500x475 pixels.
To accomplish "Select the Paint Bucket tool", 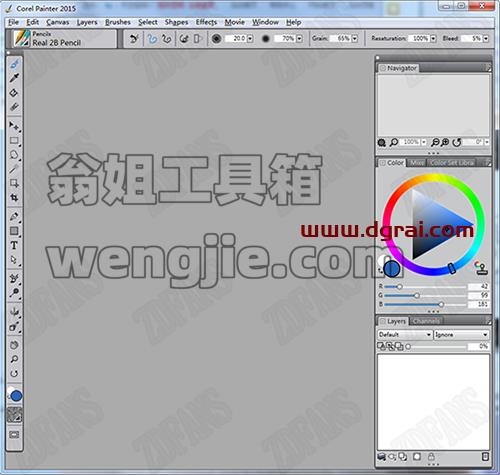I will pos(14,93).
